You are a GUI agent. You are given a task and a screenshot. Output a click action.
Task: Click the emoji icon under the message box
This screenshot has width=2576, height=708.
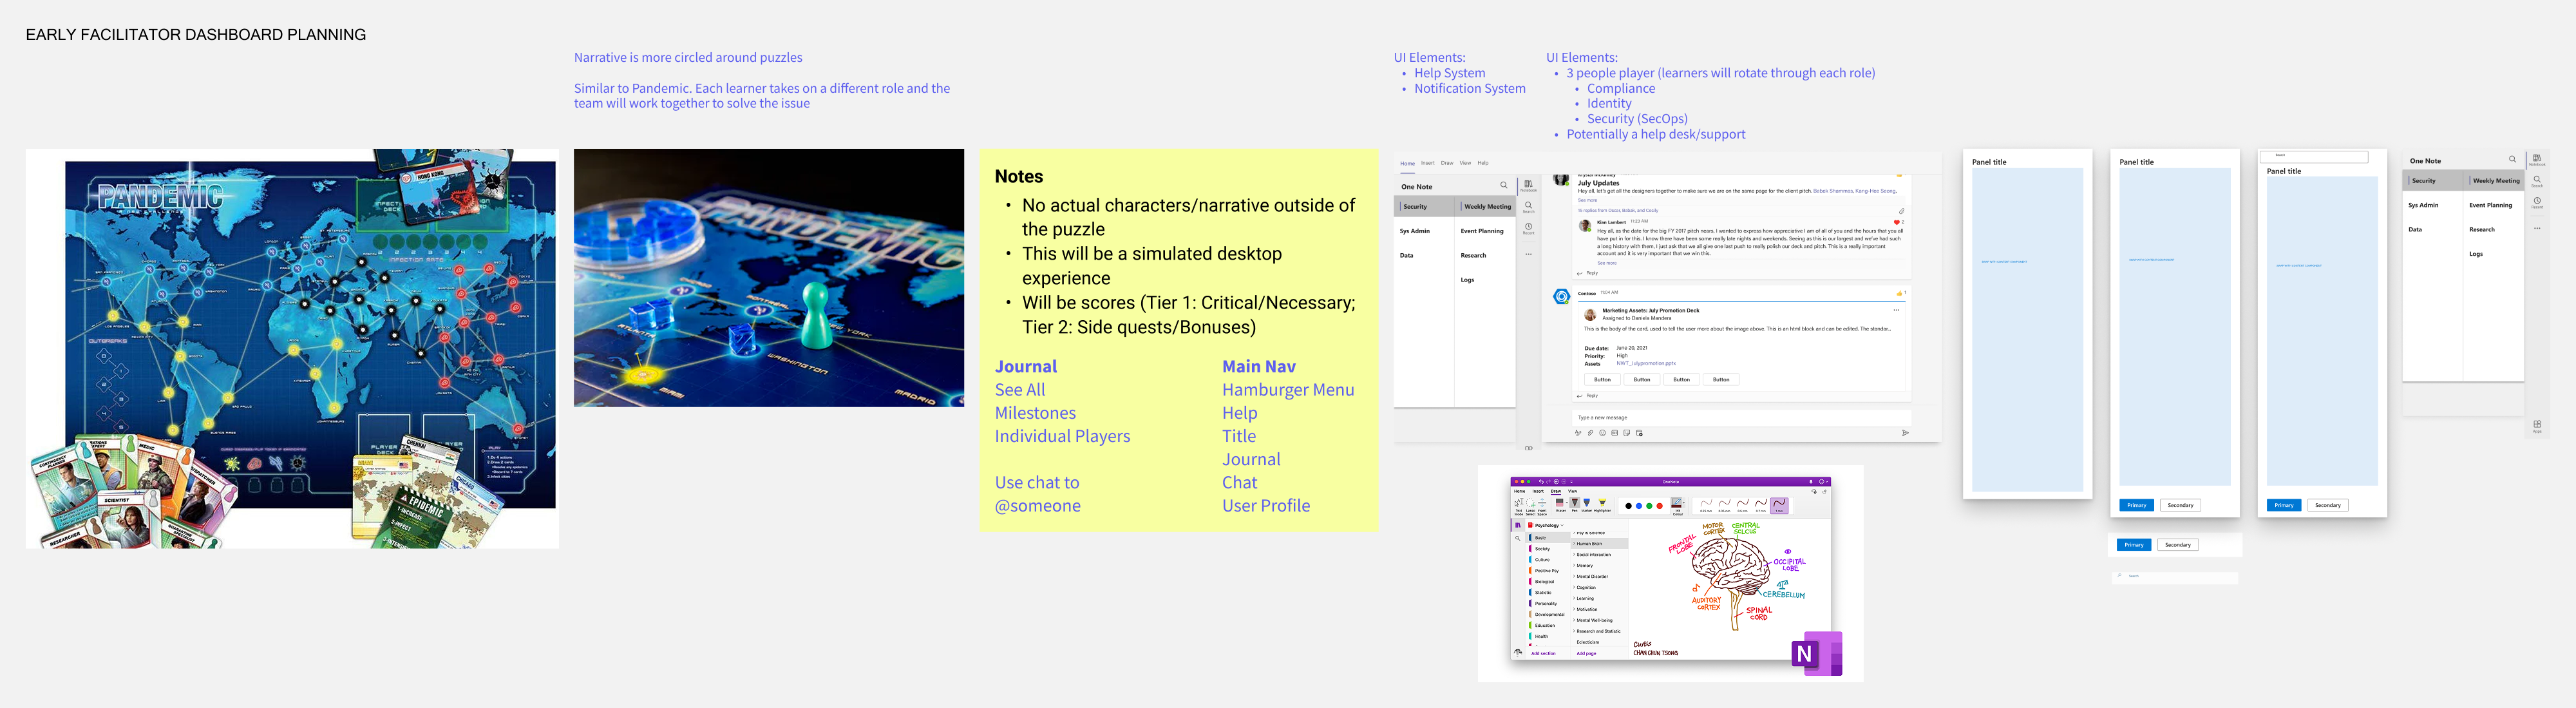point(1603,433)
